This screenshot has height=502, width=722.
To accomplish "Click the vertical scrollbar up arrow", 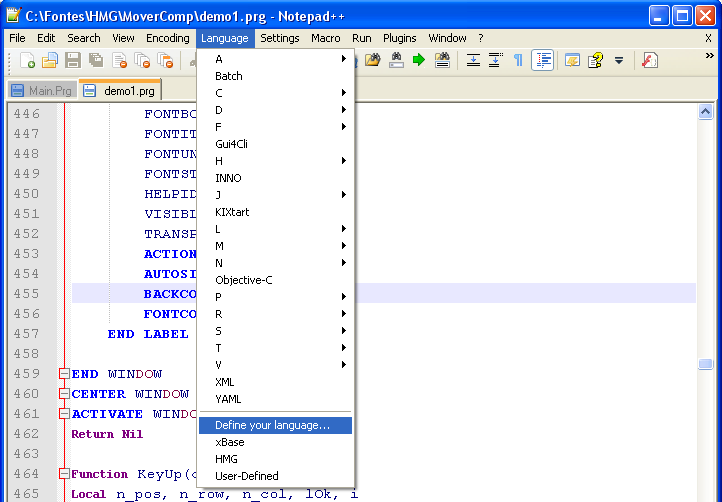I will tap(705, 113).
